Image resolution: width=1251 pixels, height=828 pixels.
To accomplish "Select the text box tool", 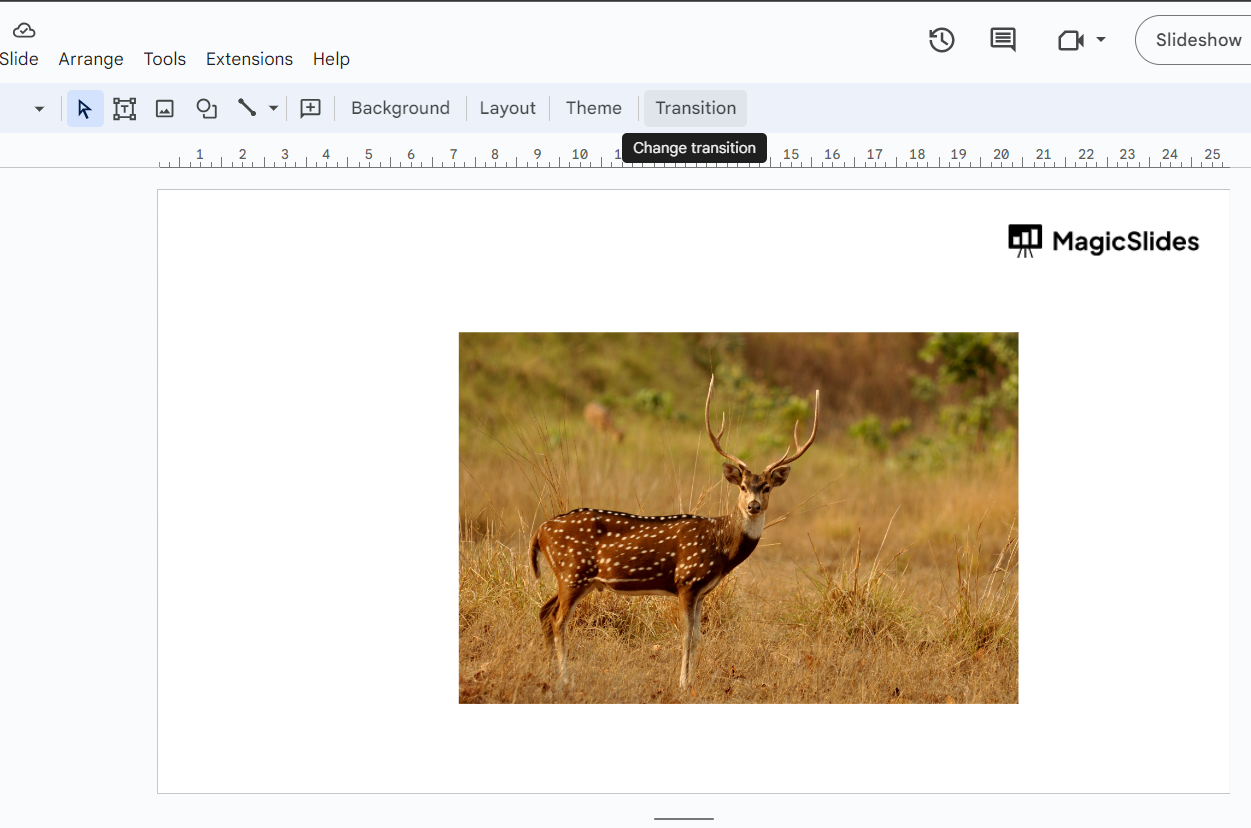I will 124,108.
